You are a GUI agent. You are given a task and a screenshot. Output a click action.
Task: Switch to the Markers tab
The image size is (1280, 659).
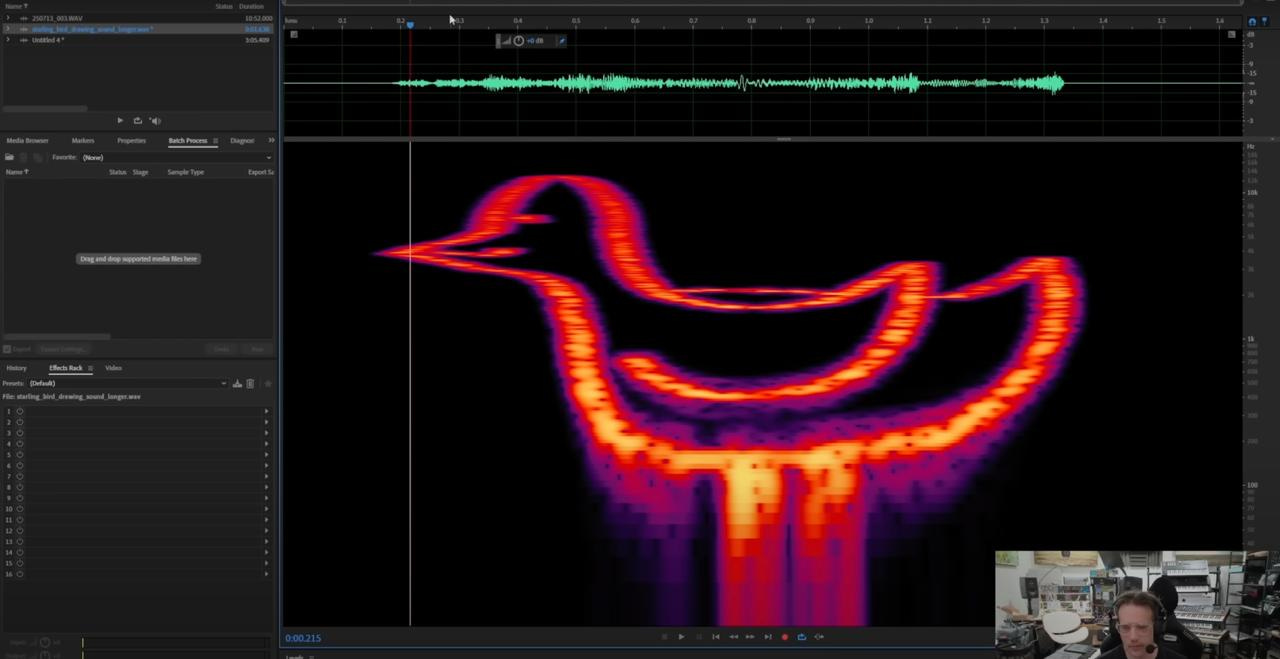pos(83,141)
